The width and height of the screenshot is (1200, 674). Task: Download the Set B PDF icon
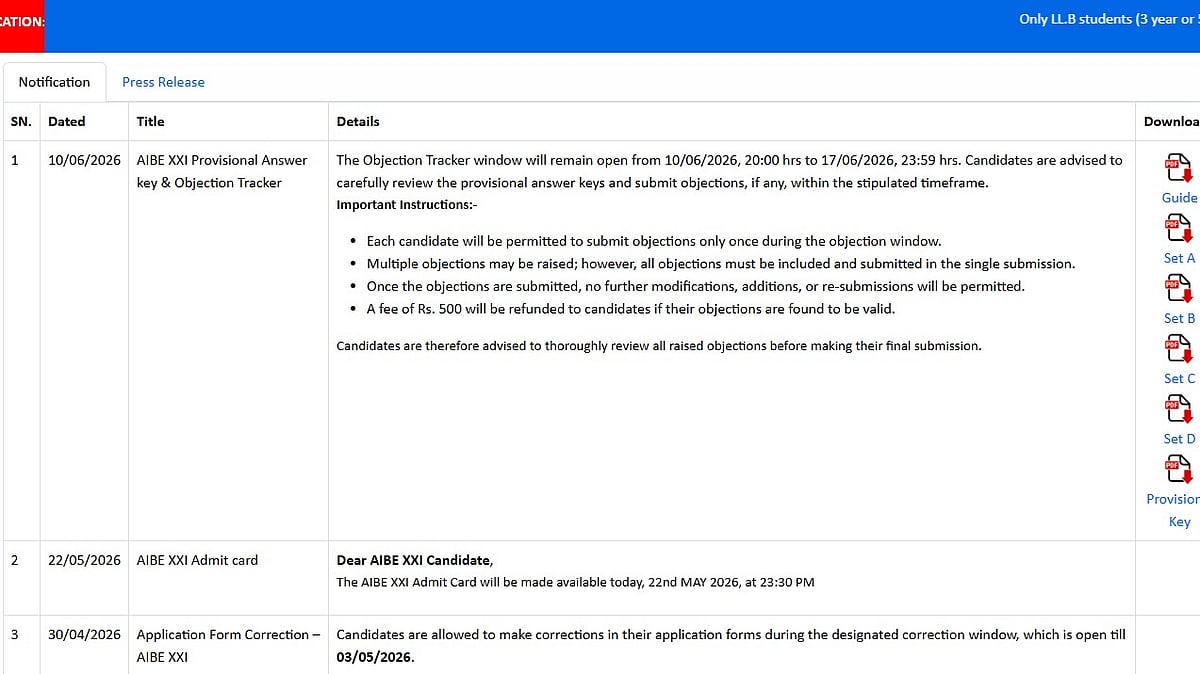[1178, 288]
